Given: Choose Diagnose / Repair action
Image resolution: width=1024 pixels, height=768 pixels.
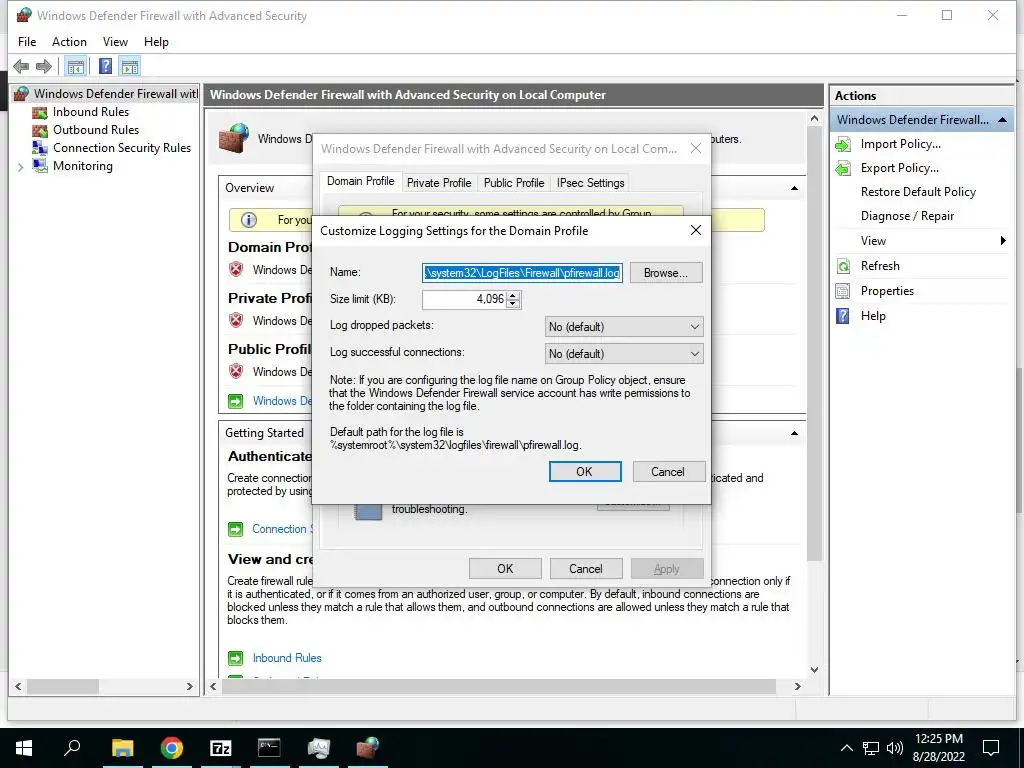Looking at the screenshot, I should (x=907, y=216).
